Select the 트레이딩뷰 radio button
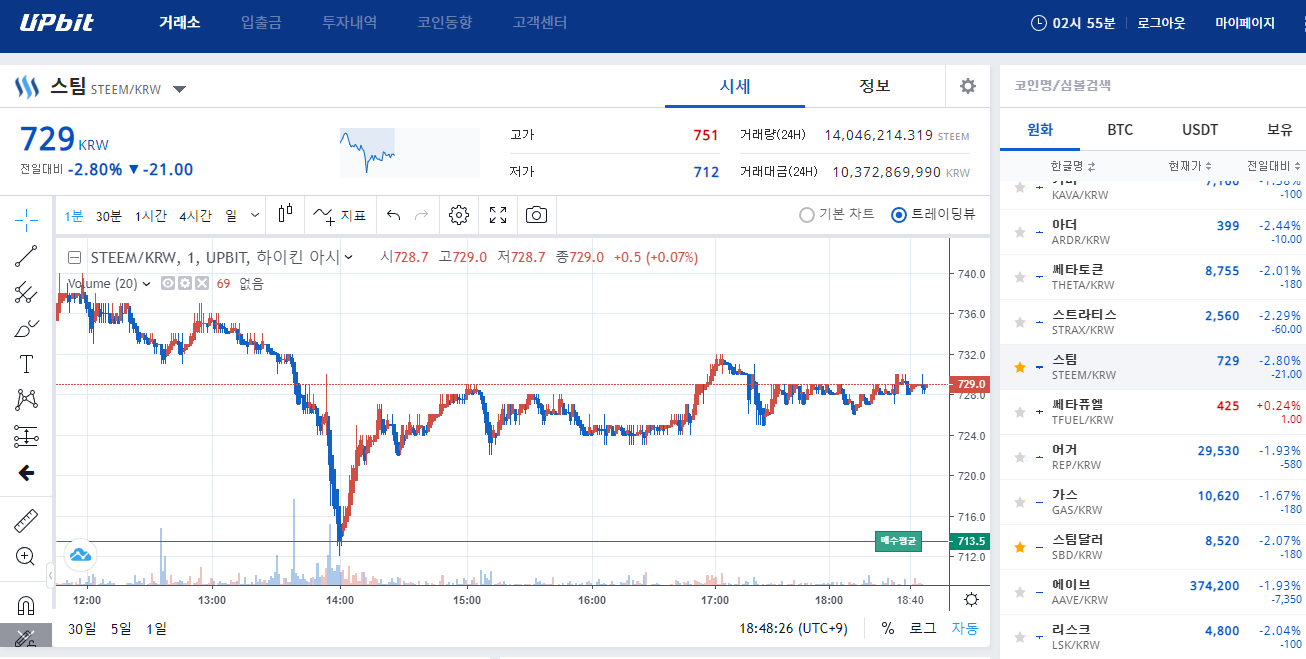Viewport: 1306px width, 659px height. (898, 214)
